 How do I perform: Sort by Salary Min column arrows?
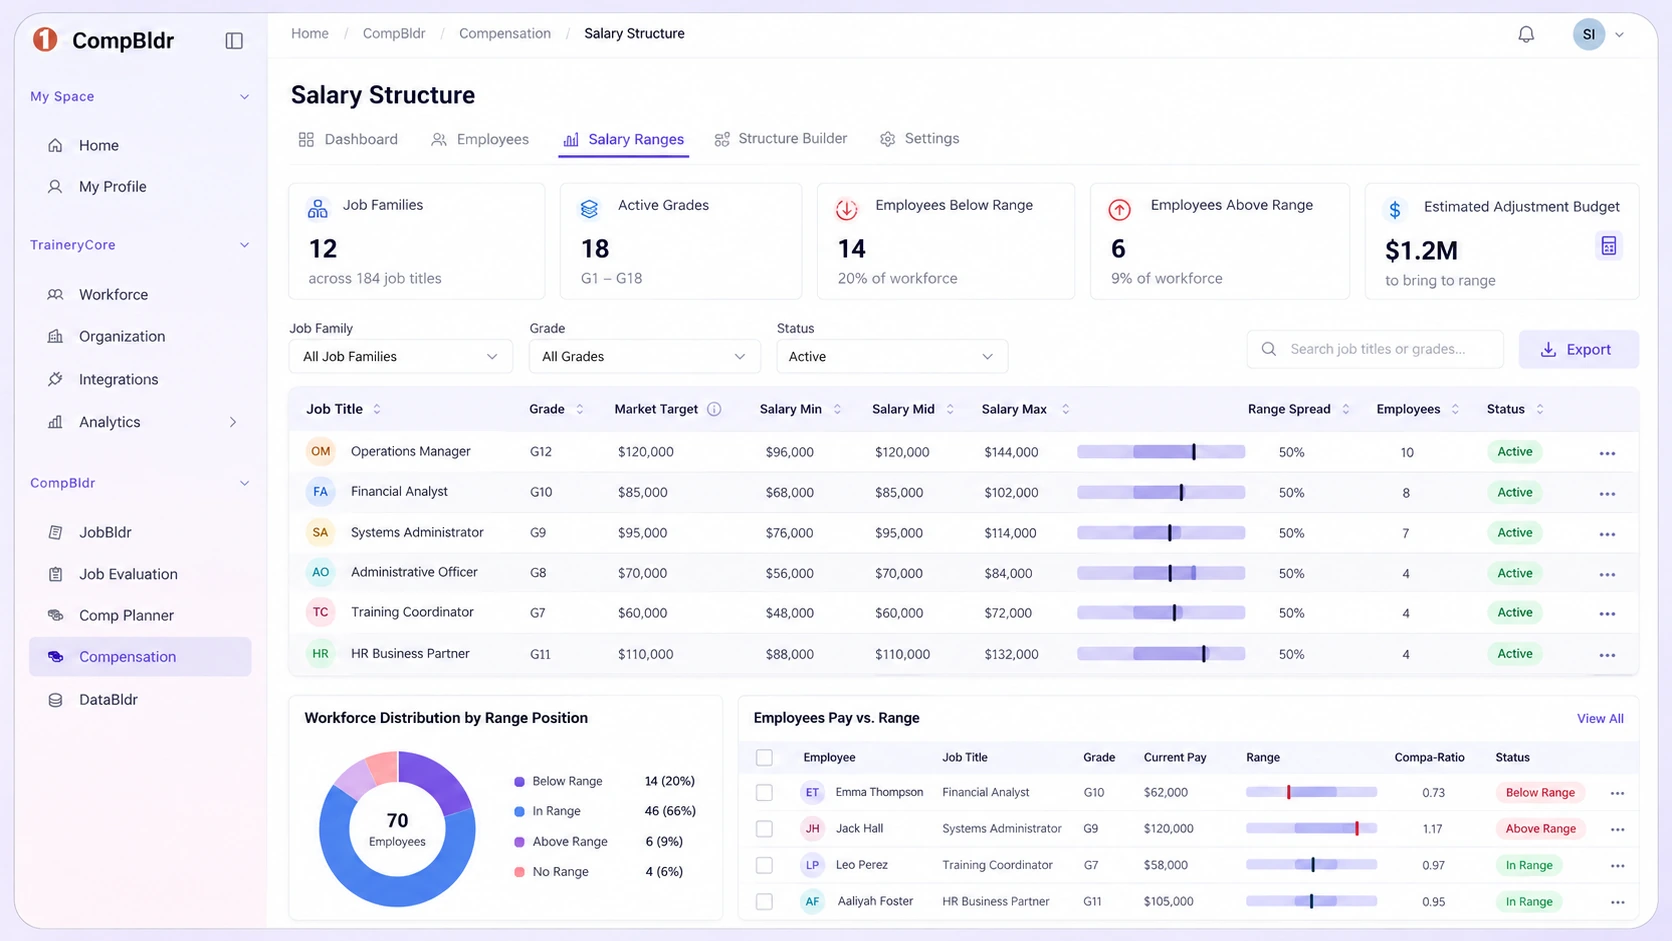click(x=837, y=409)
